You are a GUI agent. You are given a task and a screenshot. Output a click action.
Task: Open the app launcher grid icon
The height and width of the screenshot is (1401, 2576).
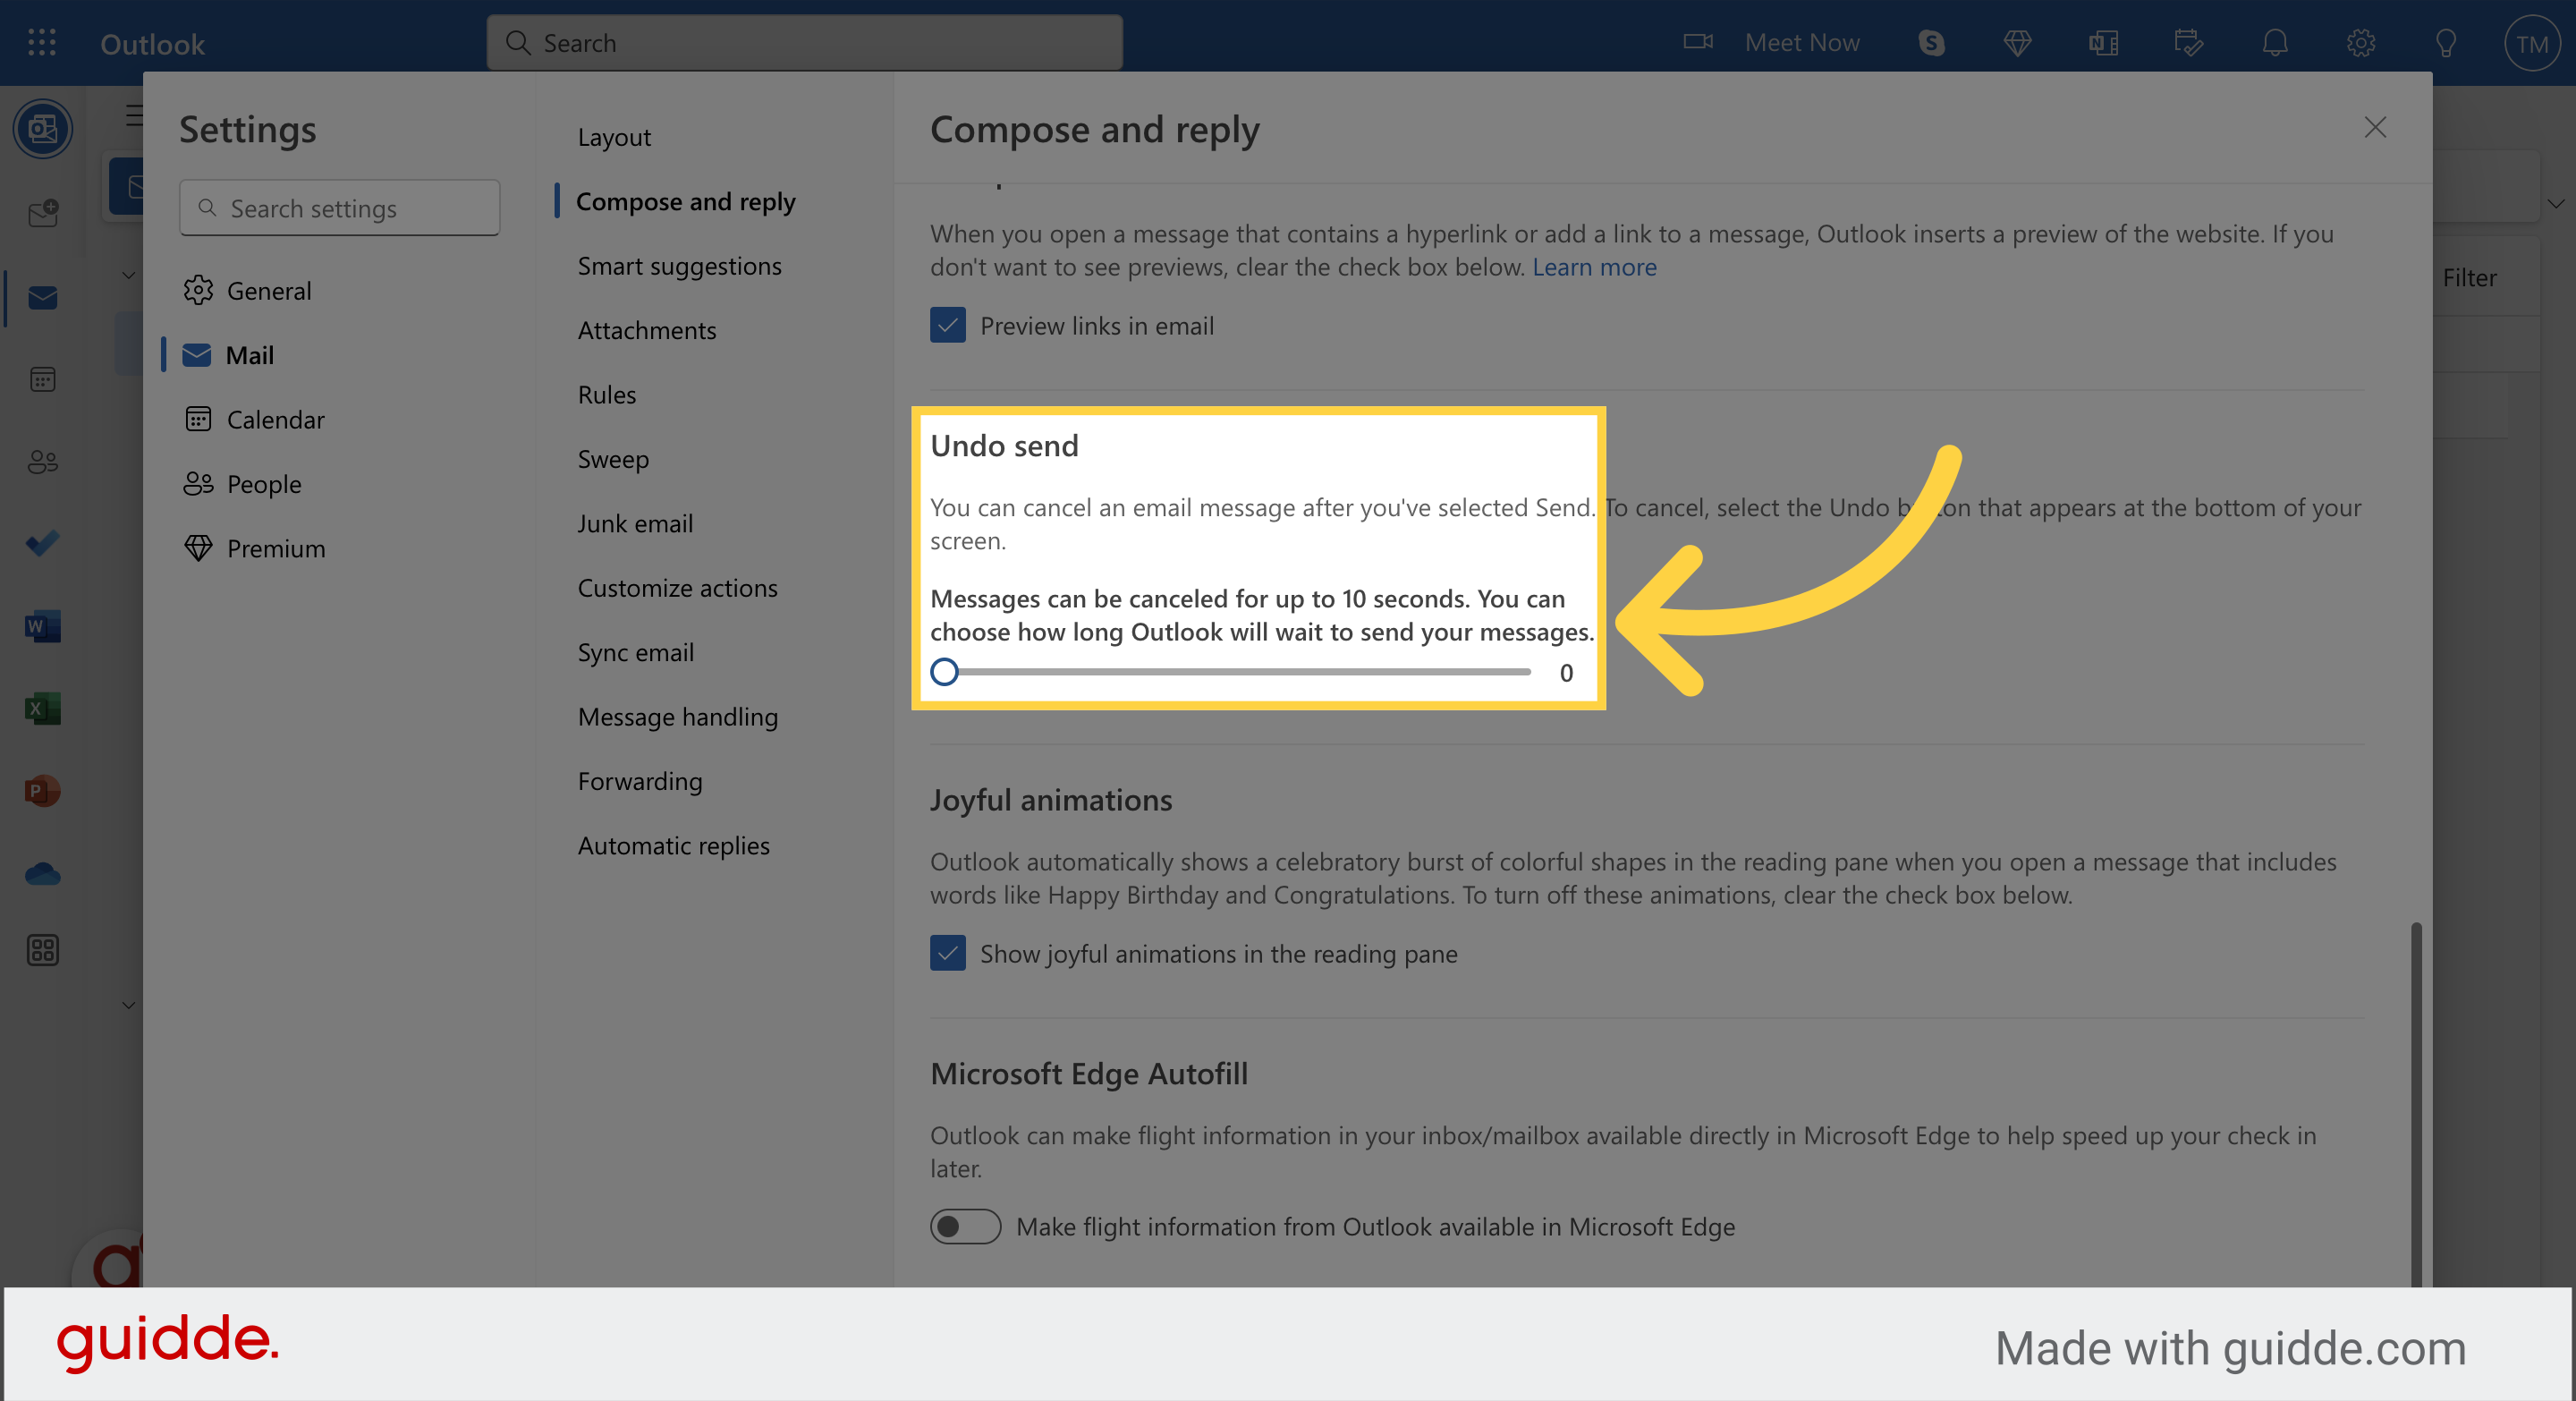41,42
